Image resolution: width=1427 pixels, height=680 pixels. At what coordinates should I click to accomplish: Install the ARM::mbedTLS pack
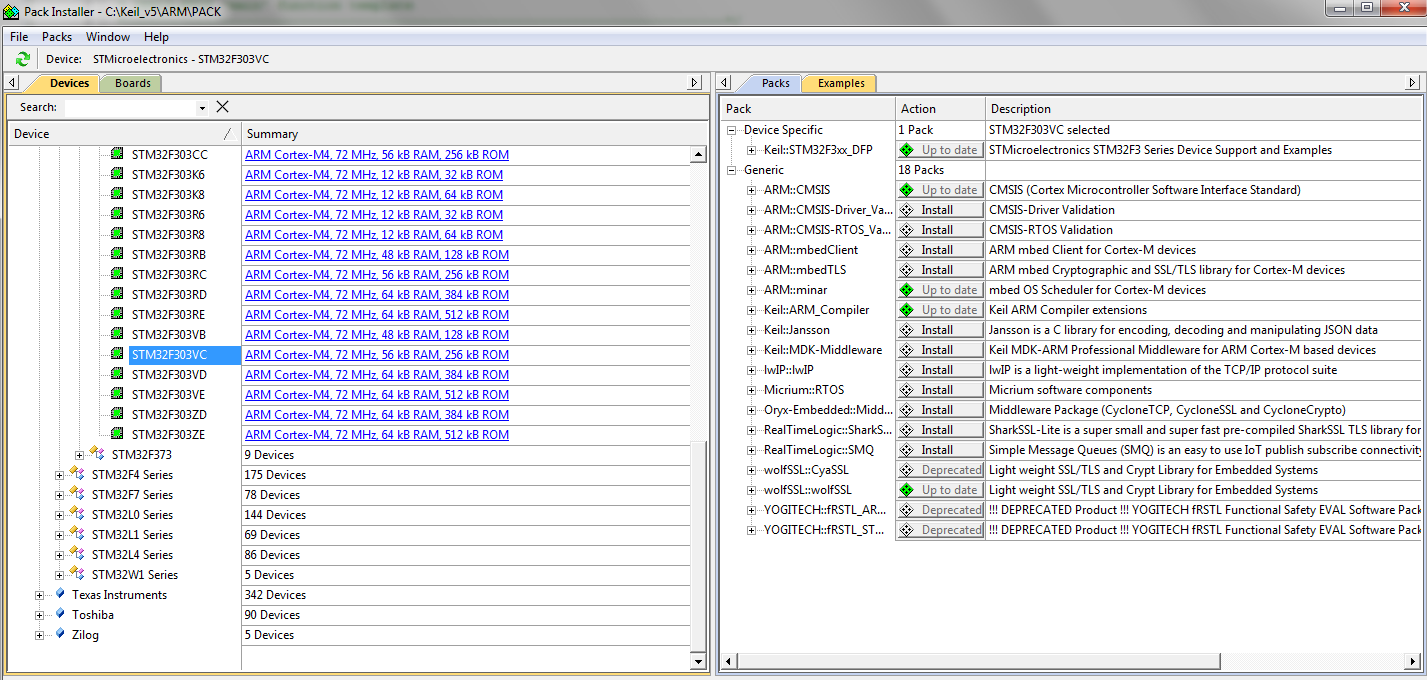point(940,270)
